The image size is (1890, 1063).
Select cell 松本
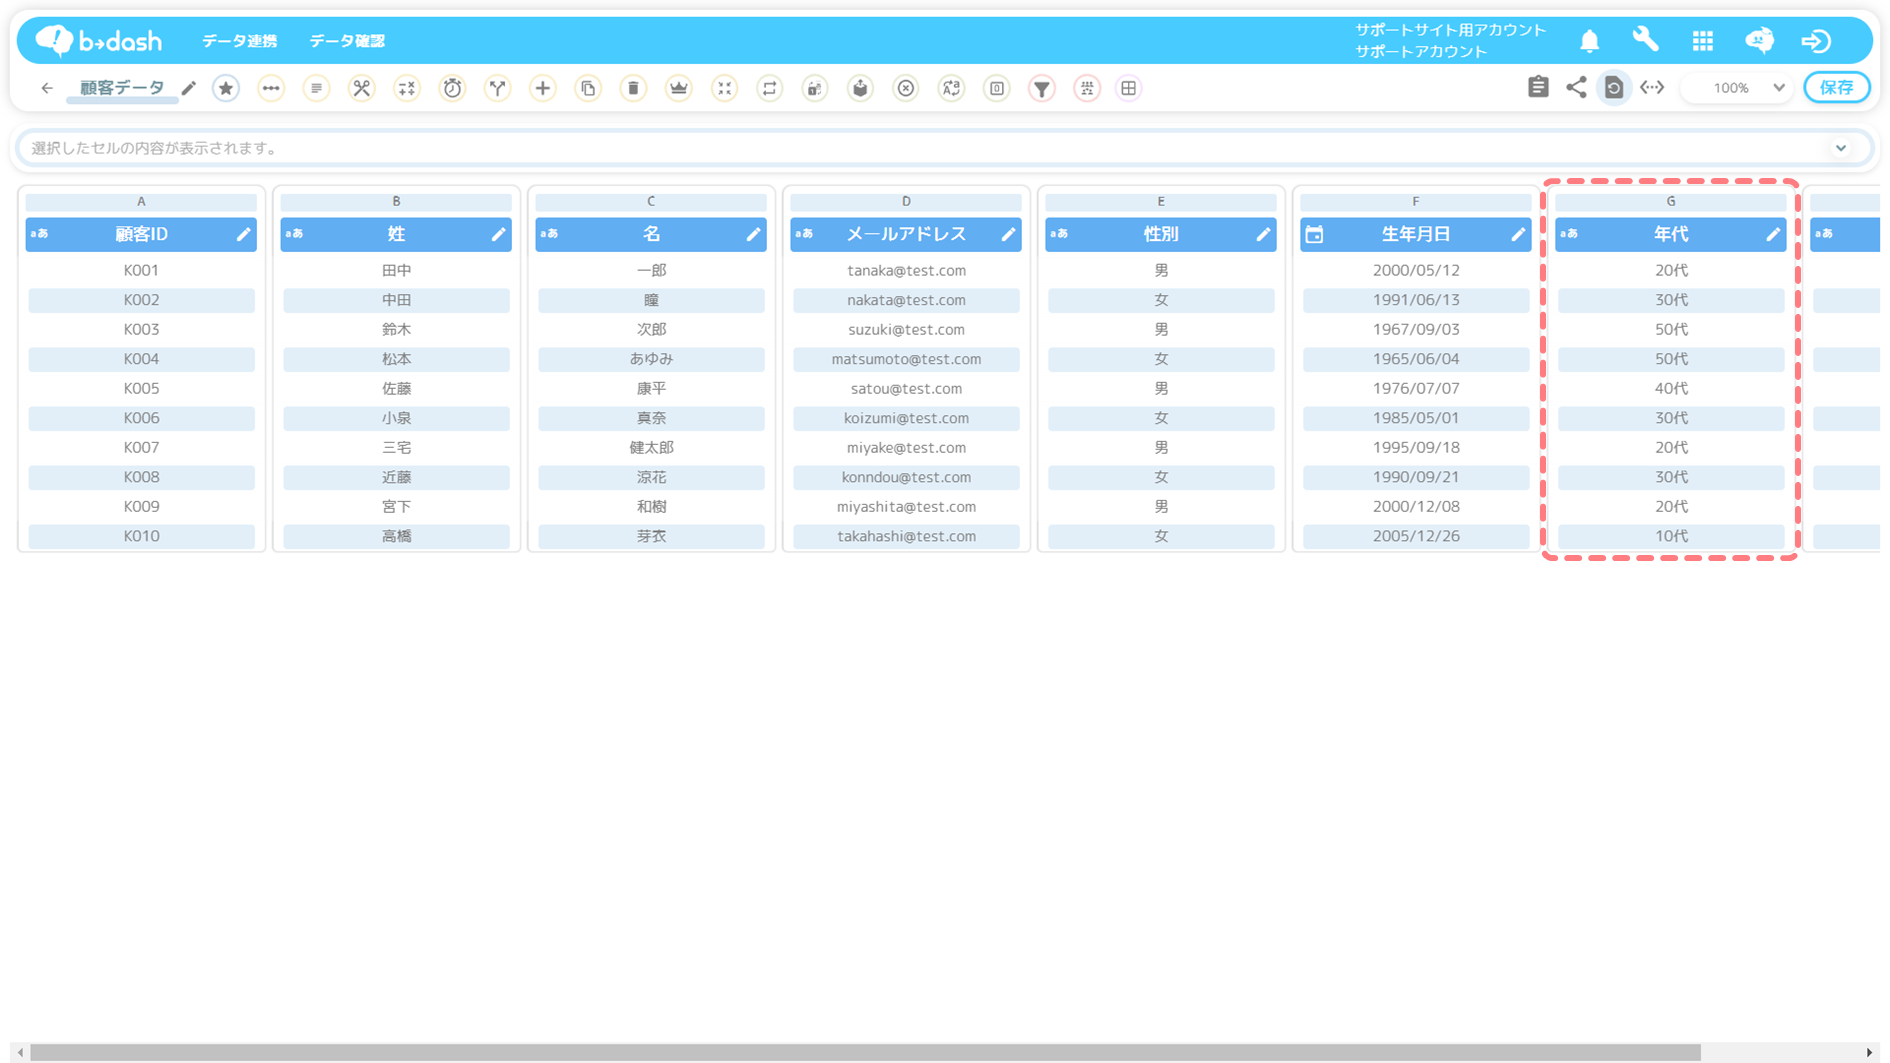click(396, 359)
